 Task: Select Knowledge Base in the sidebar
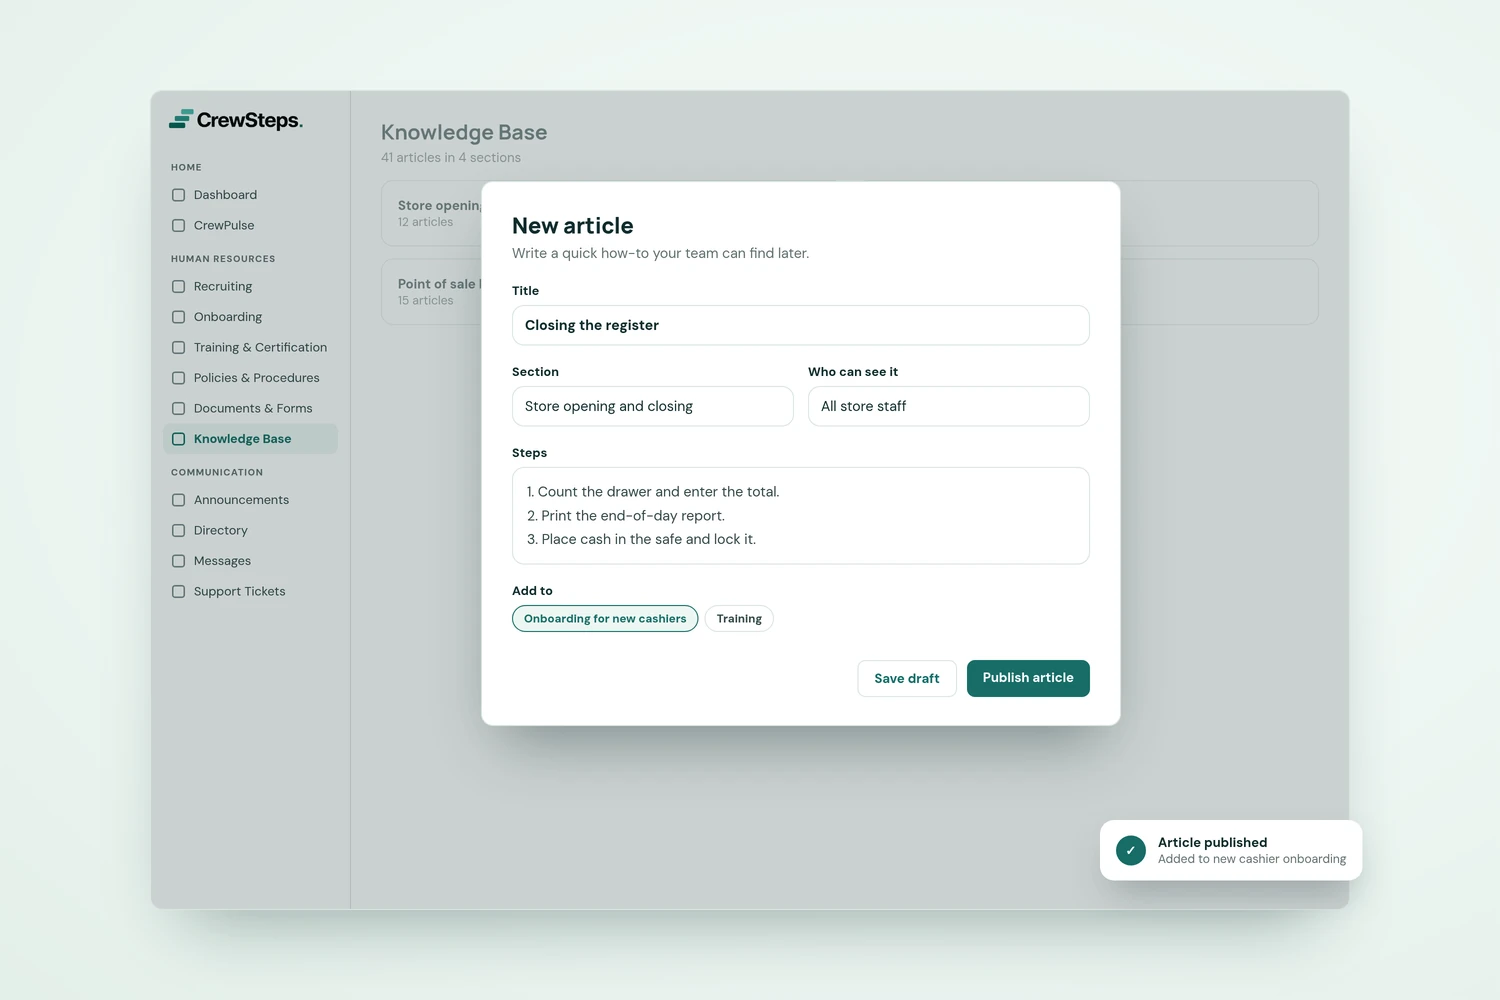(x=250, y=439)
